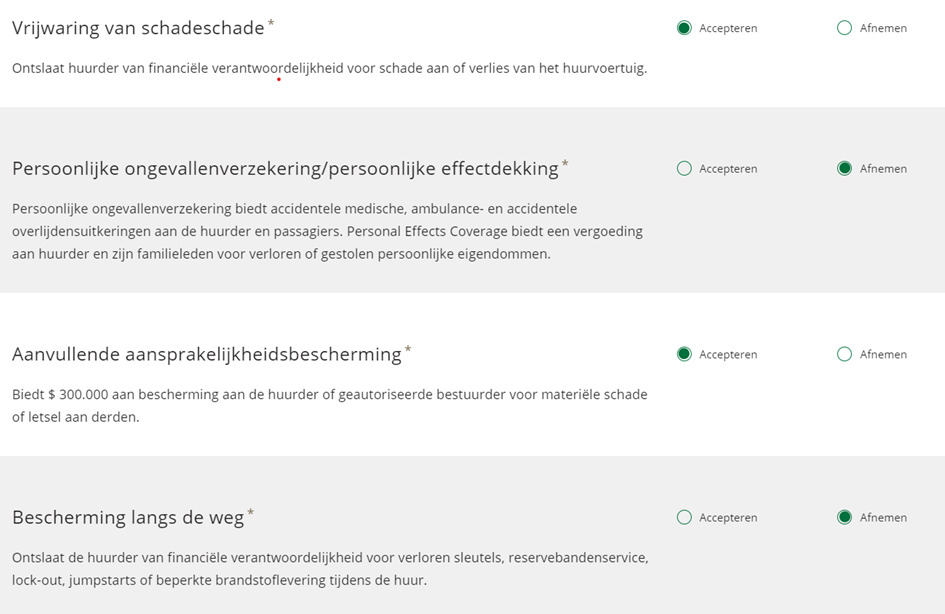Click the required asterisk after Bescherming langs de weg
Screen dimensions: 945x614
click(x=251, y=512)
